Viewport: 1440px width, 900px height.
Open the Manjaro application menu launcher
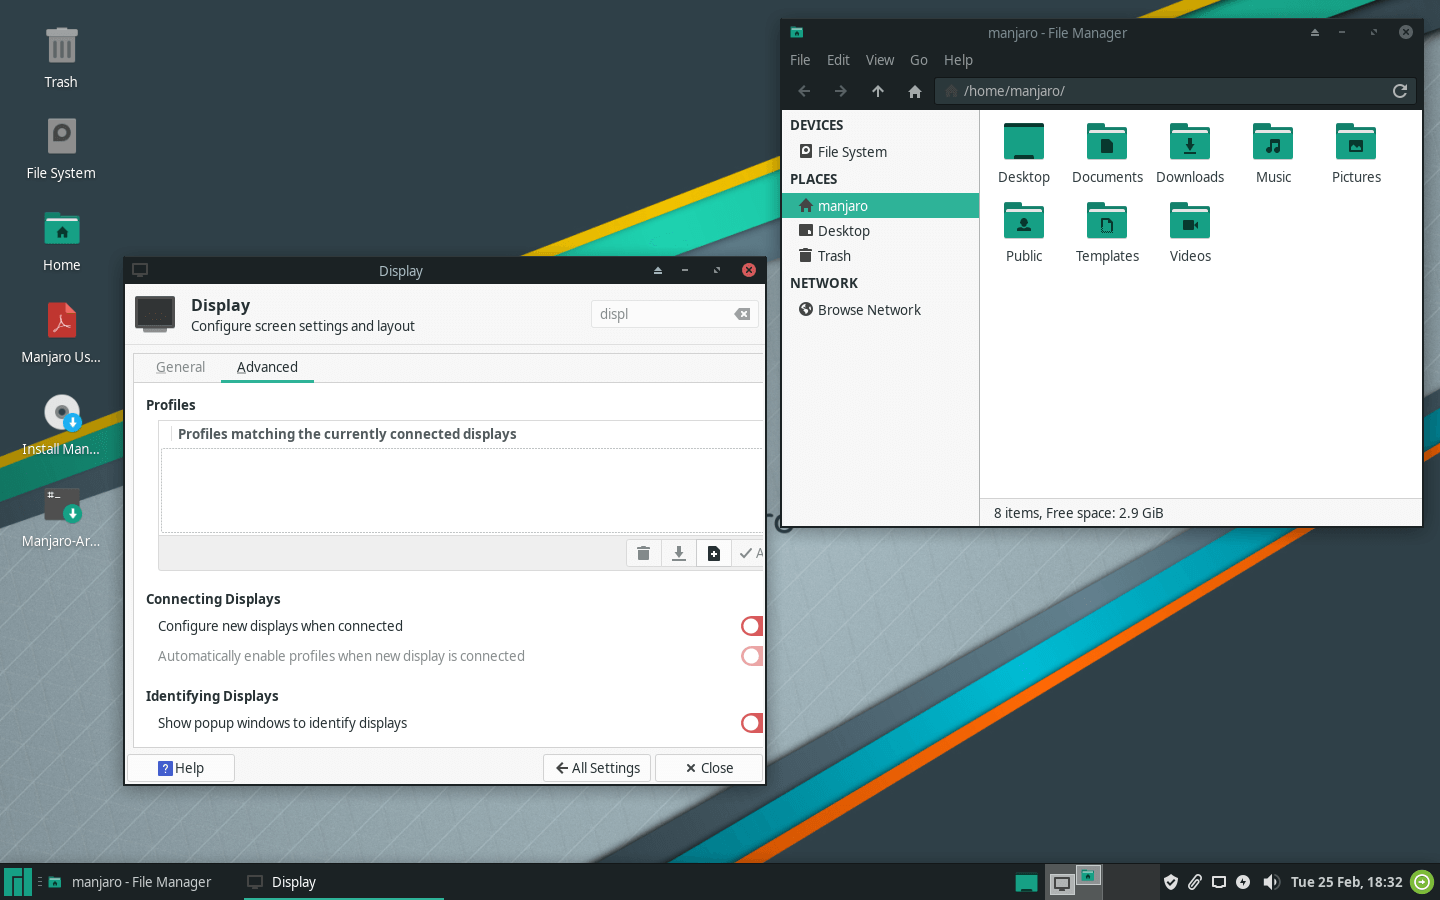click(x=18, y=882)
